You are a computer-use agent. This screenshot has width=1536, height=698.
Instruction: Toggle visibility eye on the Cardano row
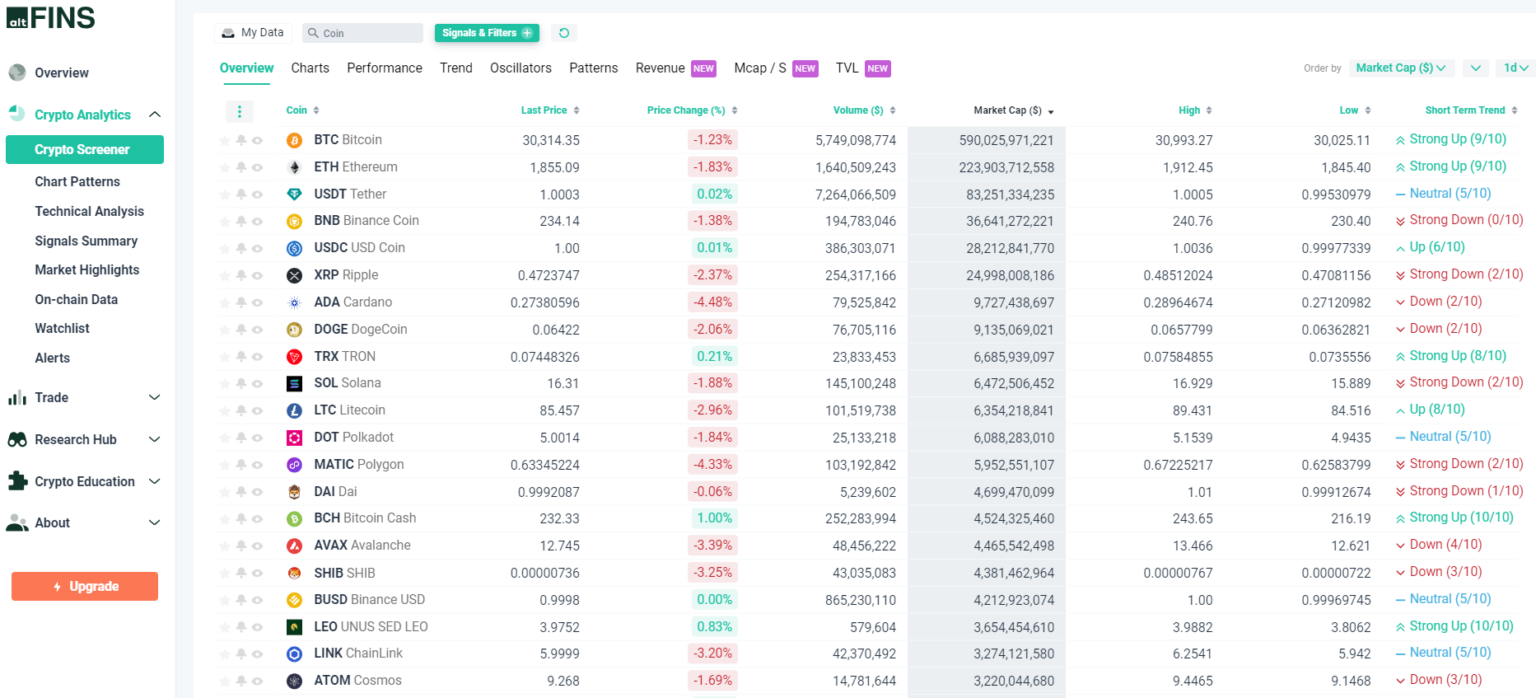pos(256,301)
